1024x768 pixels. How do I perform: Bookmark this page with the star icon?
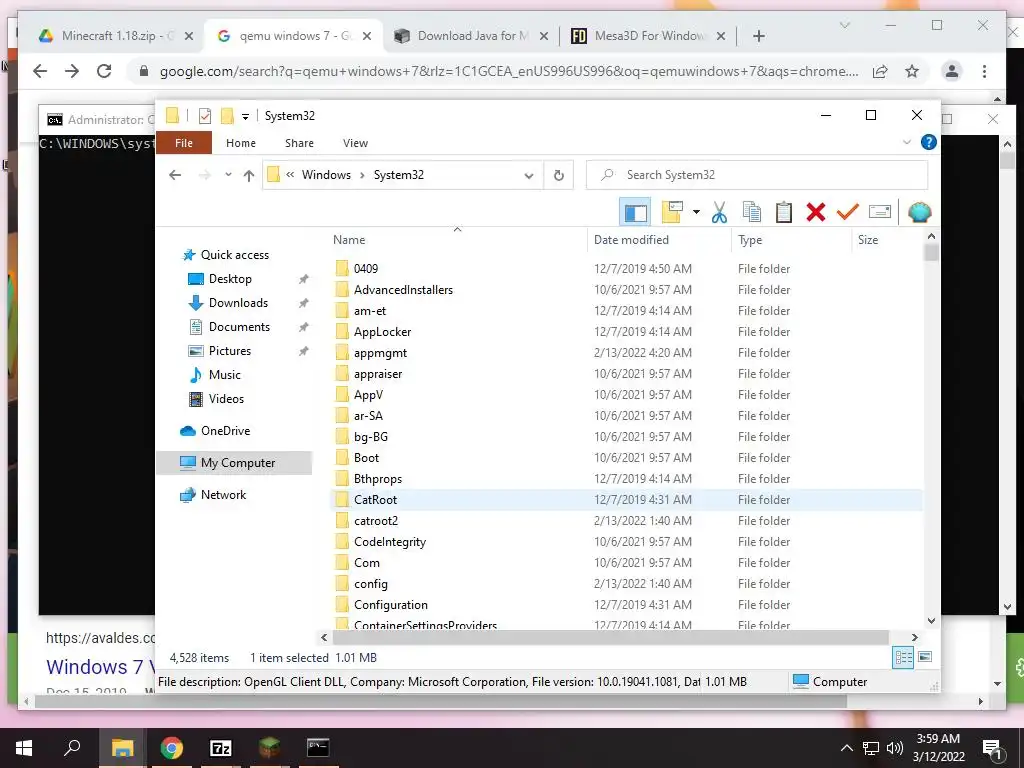(x=912, y=71)
